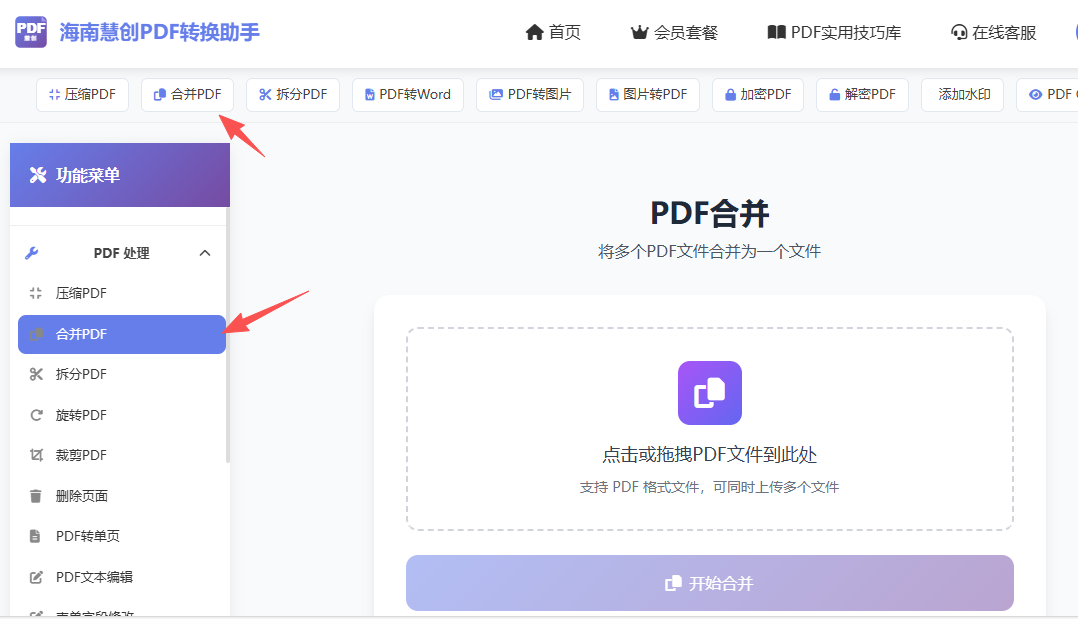Open 旋转PDF in the sidebar
Screen dimensions: 1078x619
[122, 415]
